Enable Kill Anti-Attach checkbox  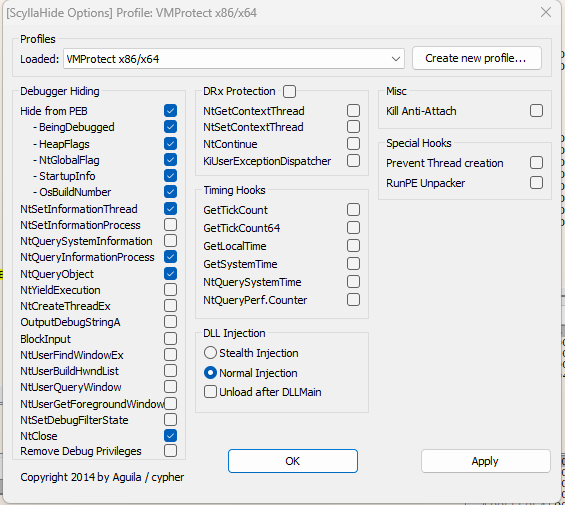[x=537, y=111]
